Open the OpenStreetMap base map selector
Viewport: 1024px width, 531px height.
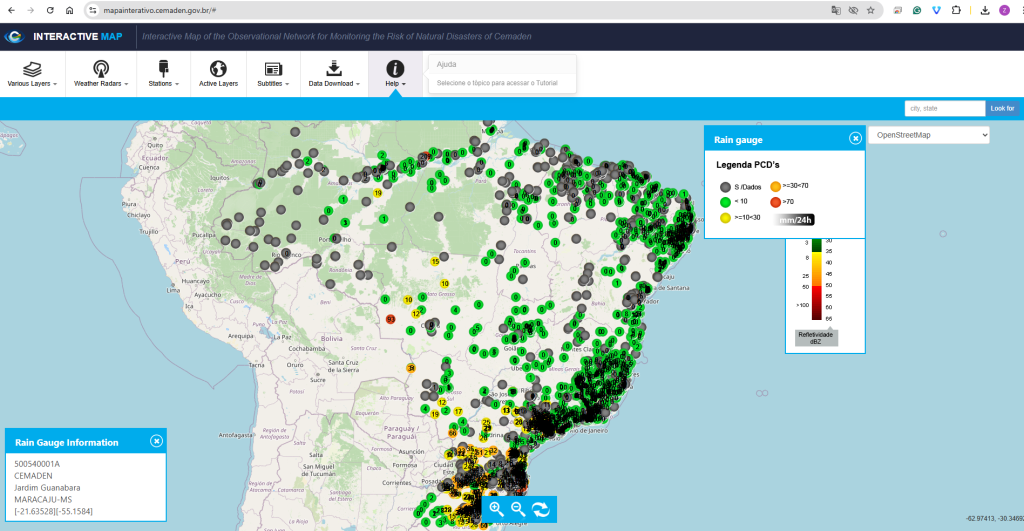coord(929,134)
